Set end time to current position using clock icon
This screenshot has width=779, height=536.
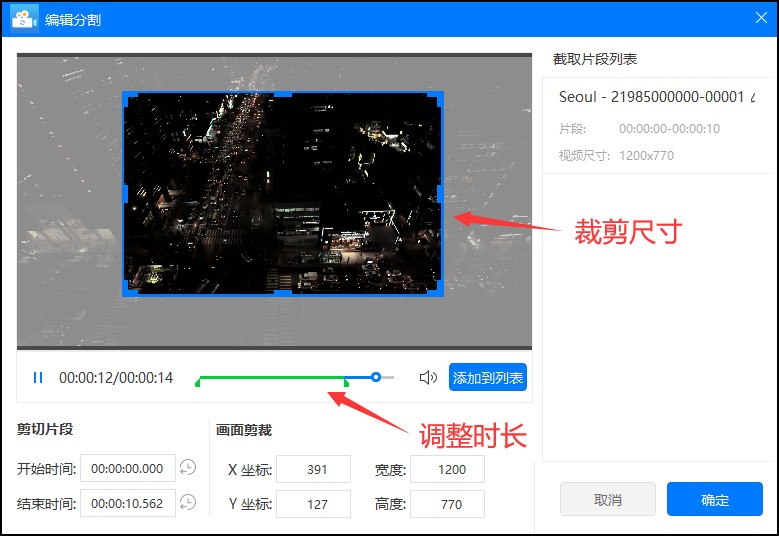tap(188, 502)
